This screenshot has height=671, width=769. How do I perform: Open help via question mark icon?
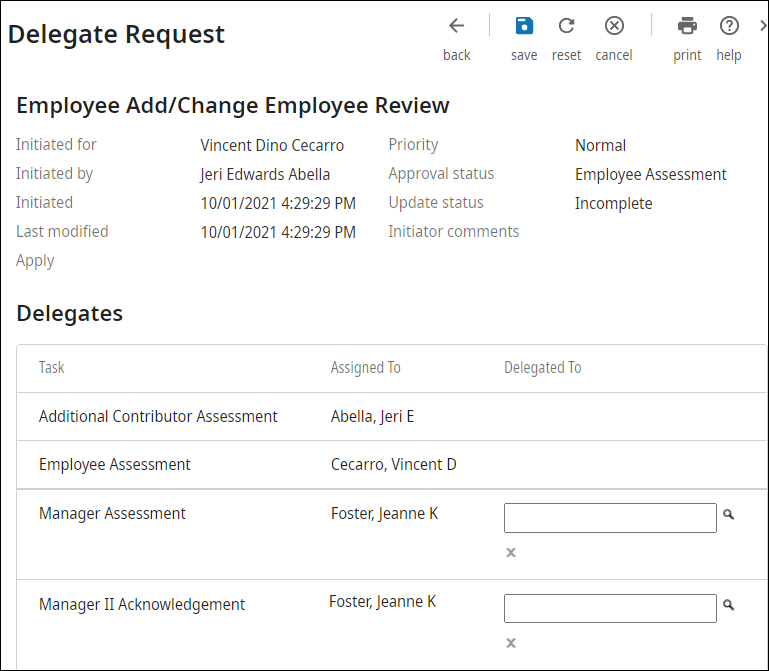click(x=729, y=26)
